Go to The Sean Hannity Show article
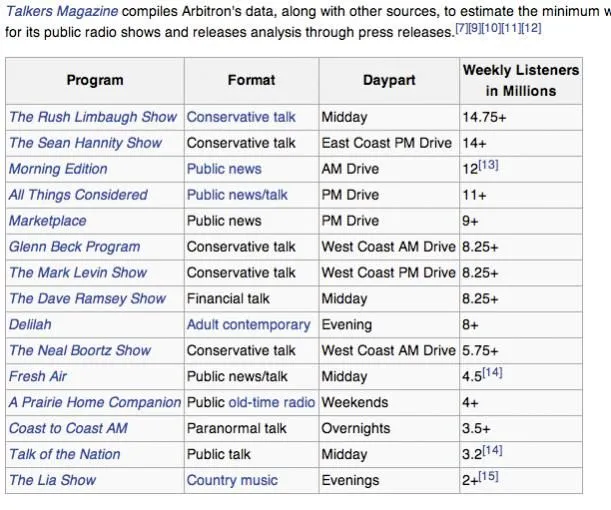This screenshot has width=611, height=510. (x=85, y=143)
